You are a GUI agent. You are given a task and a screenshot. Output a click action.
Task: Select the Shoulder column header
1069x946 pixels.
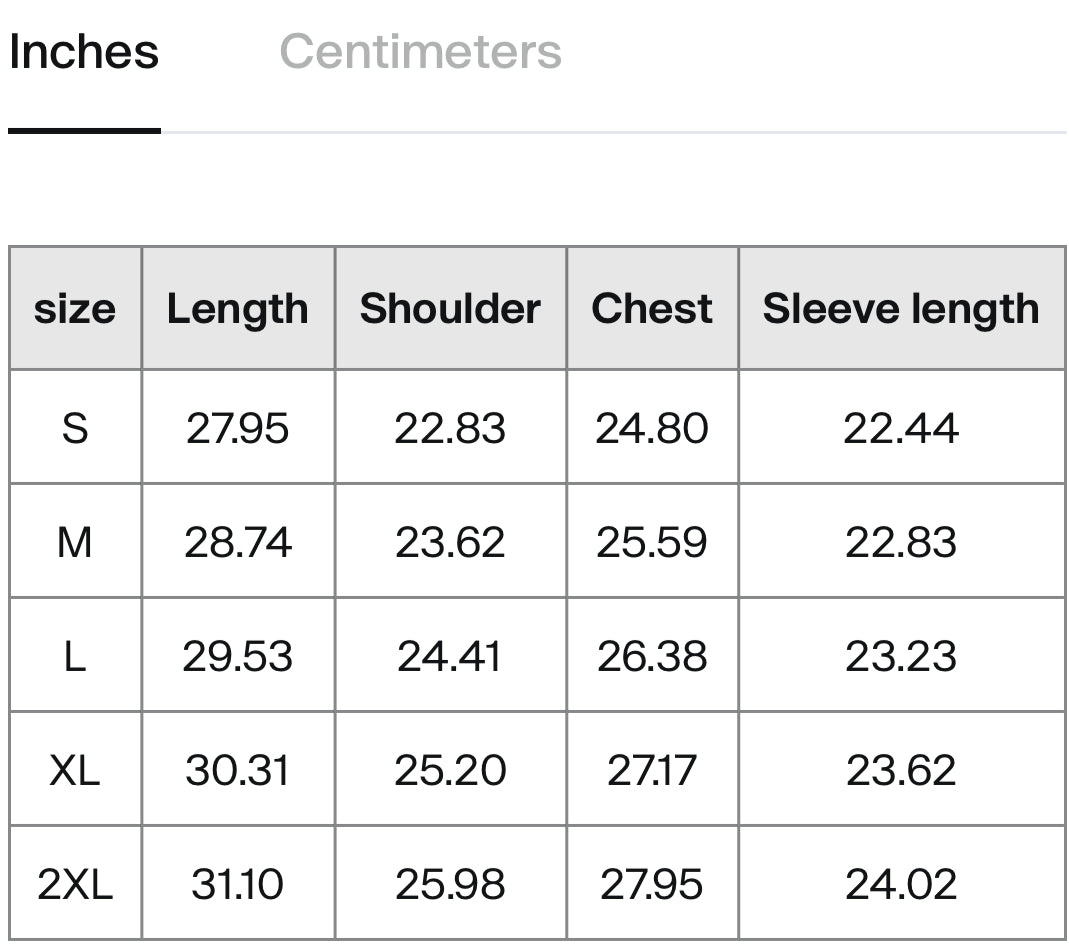[451, 309]
